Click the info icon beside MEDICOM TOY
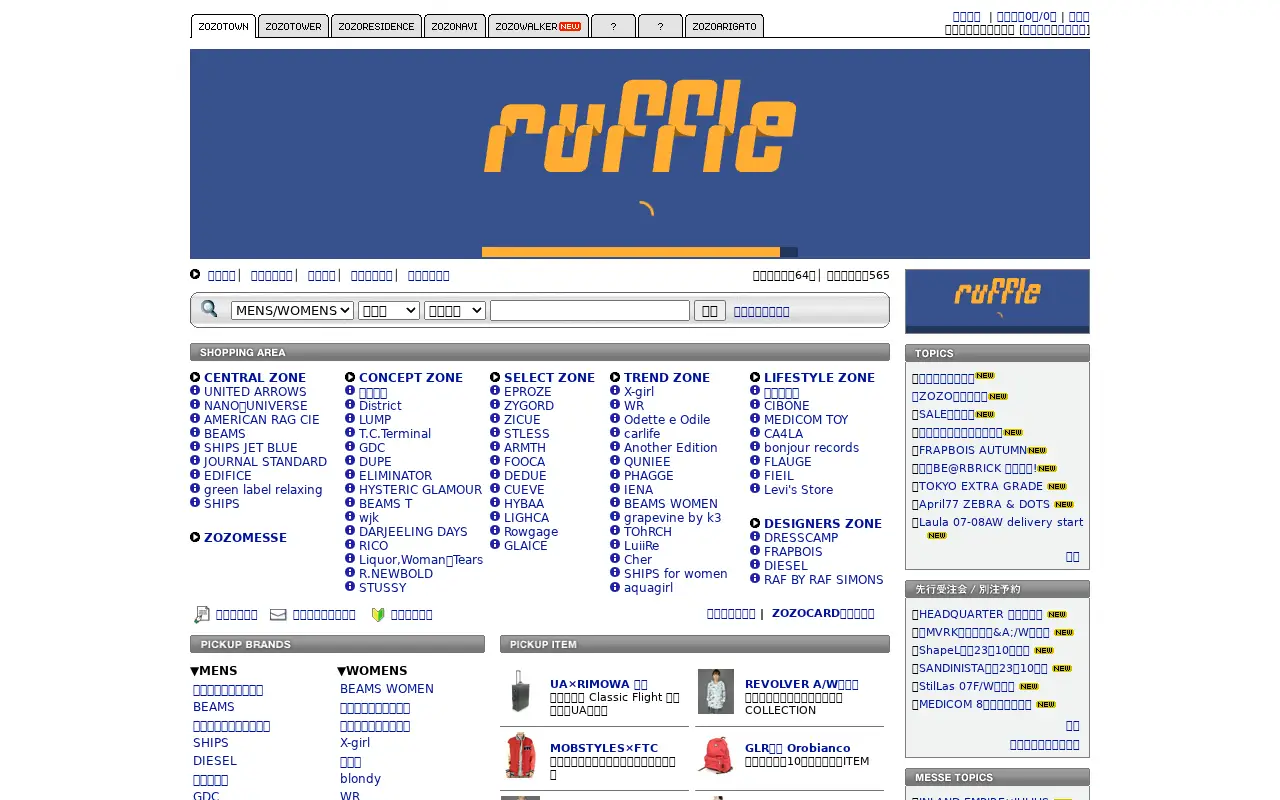Image resolution: width=1280 pixels, height=800 pixels. coord(755,419)
